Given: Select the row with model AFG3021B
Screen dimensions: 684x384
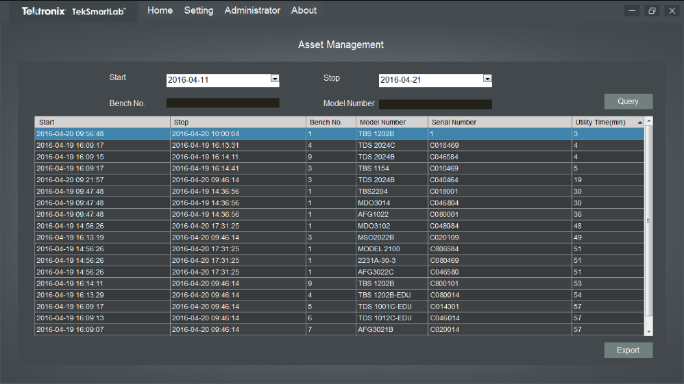Looking at the screenshot, I should point(339,329).
